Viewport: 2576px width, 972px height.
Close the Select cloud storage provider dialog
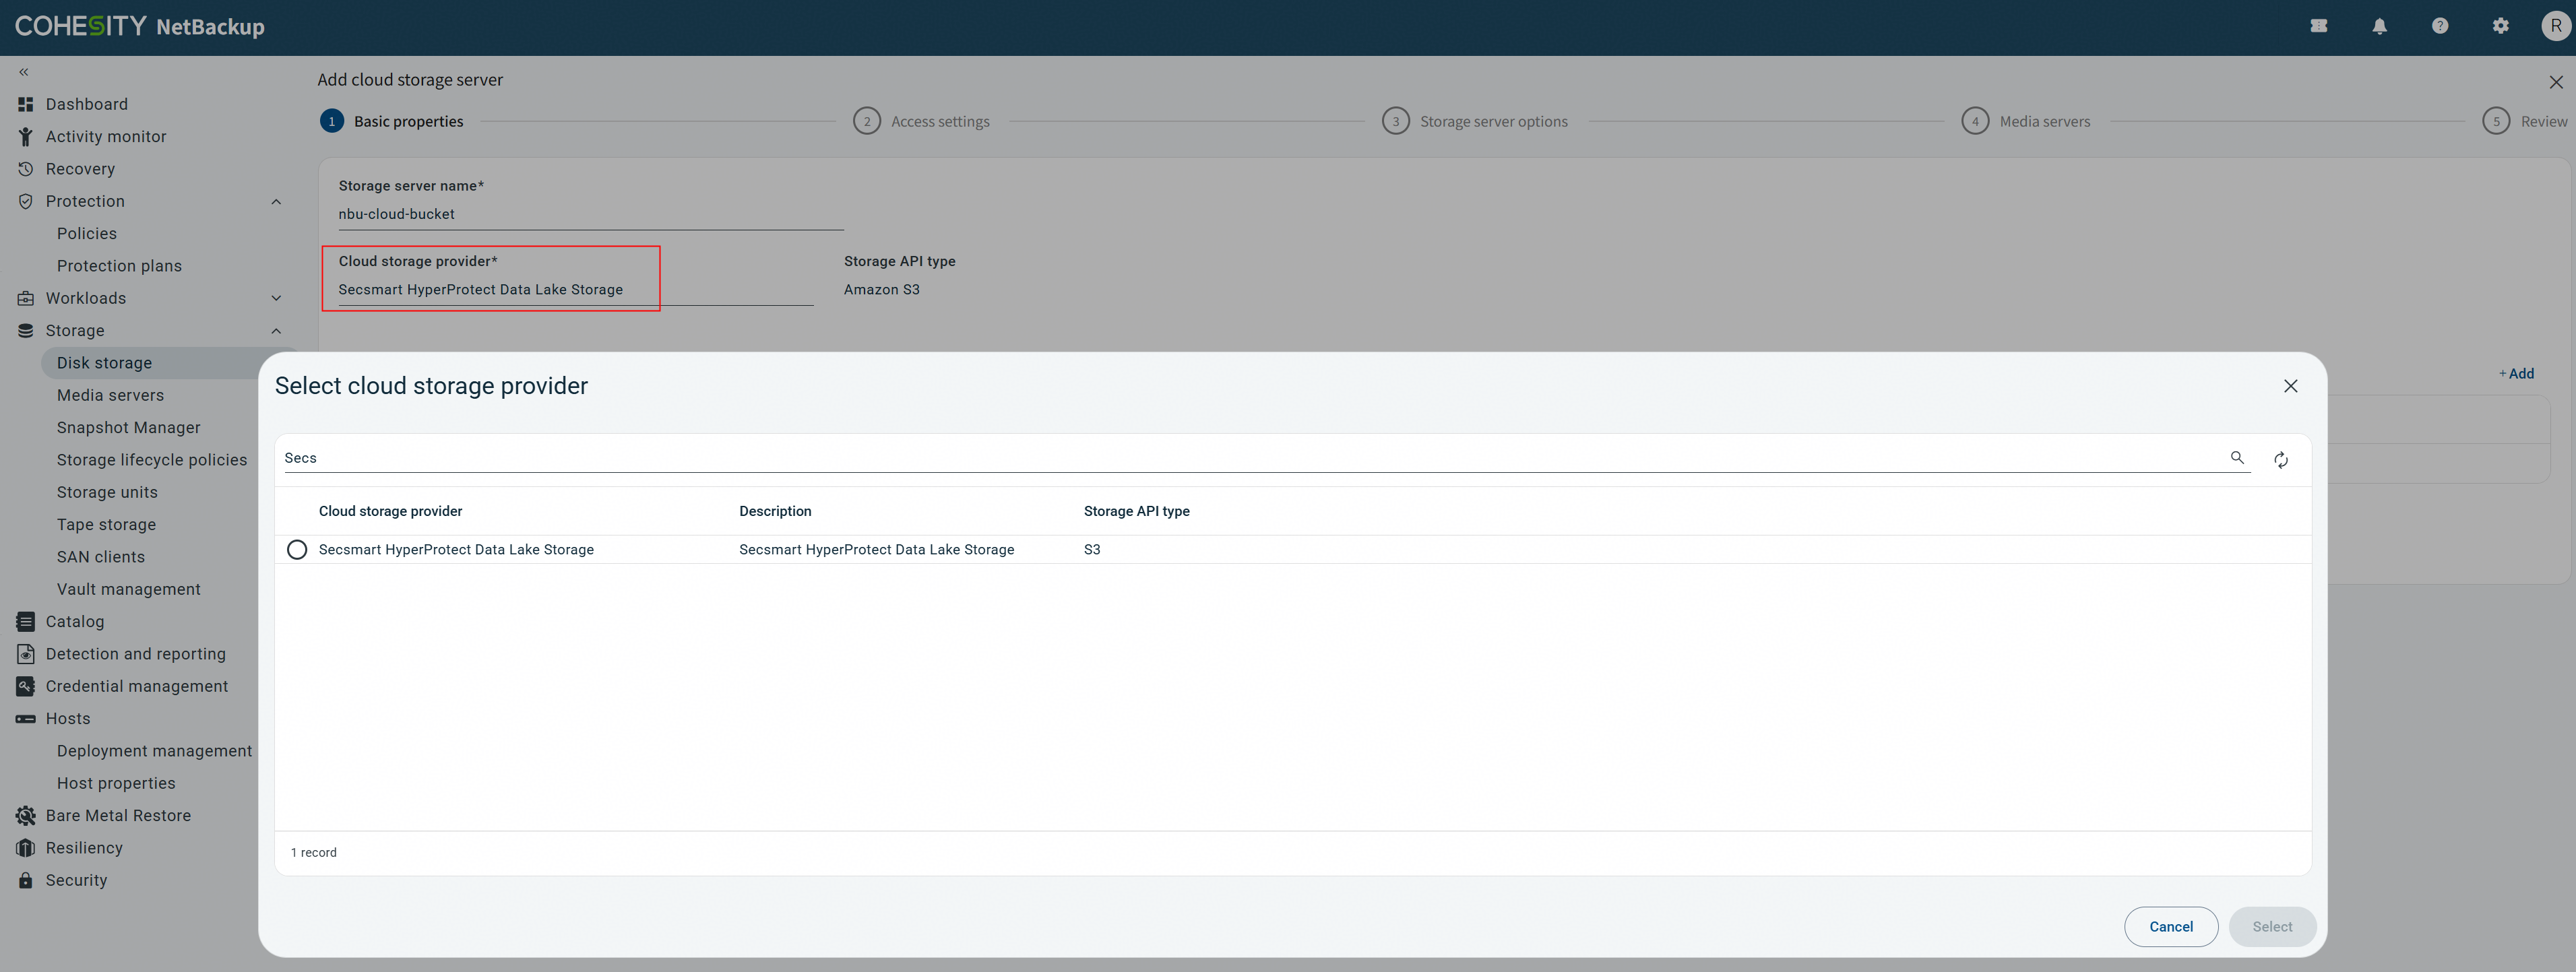(x=2290, y=386)
